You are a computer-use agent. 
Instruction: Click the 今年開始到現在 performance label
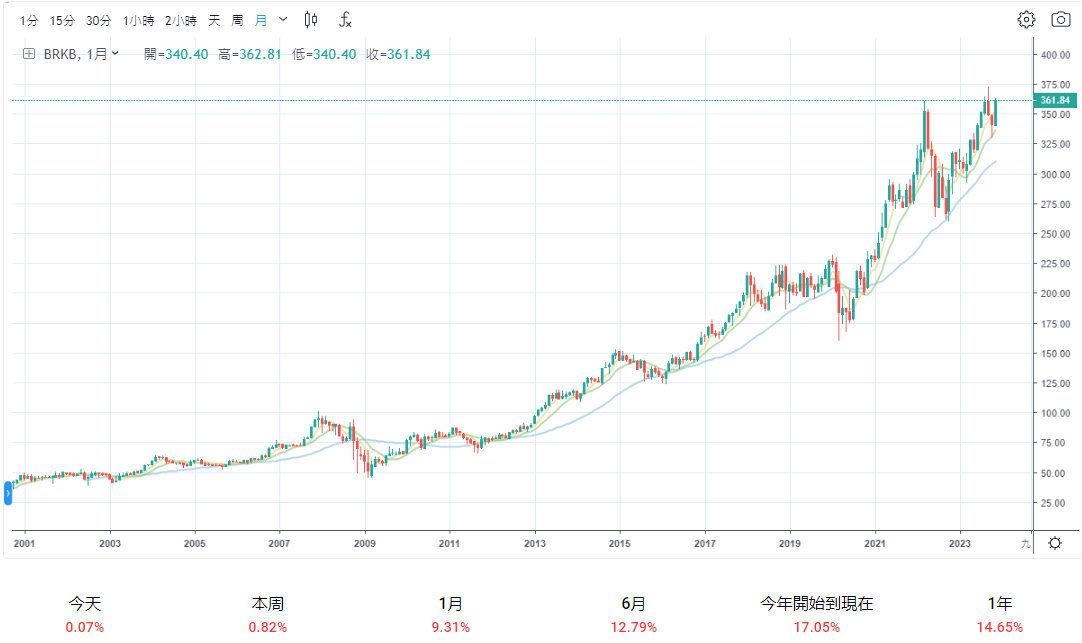[x=817, y=604]
